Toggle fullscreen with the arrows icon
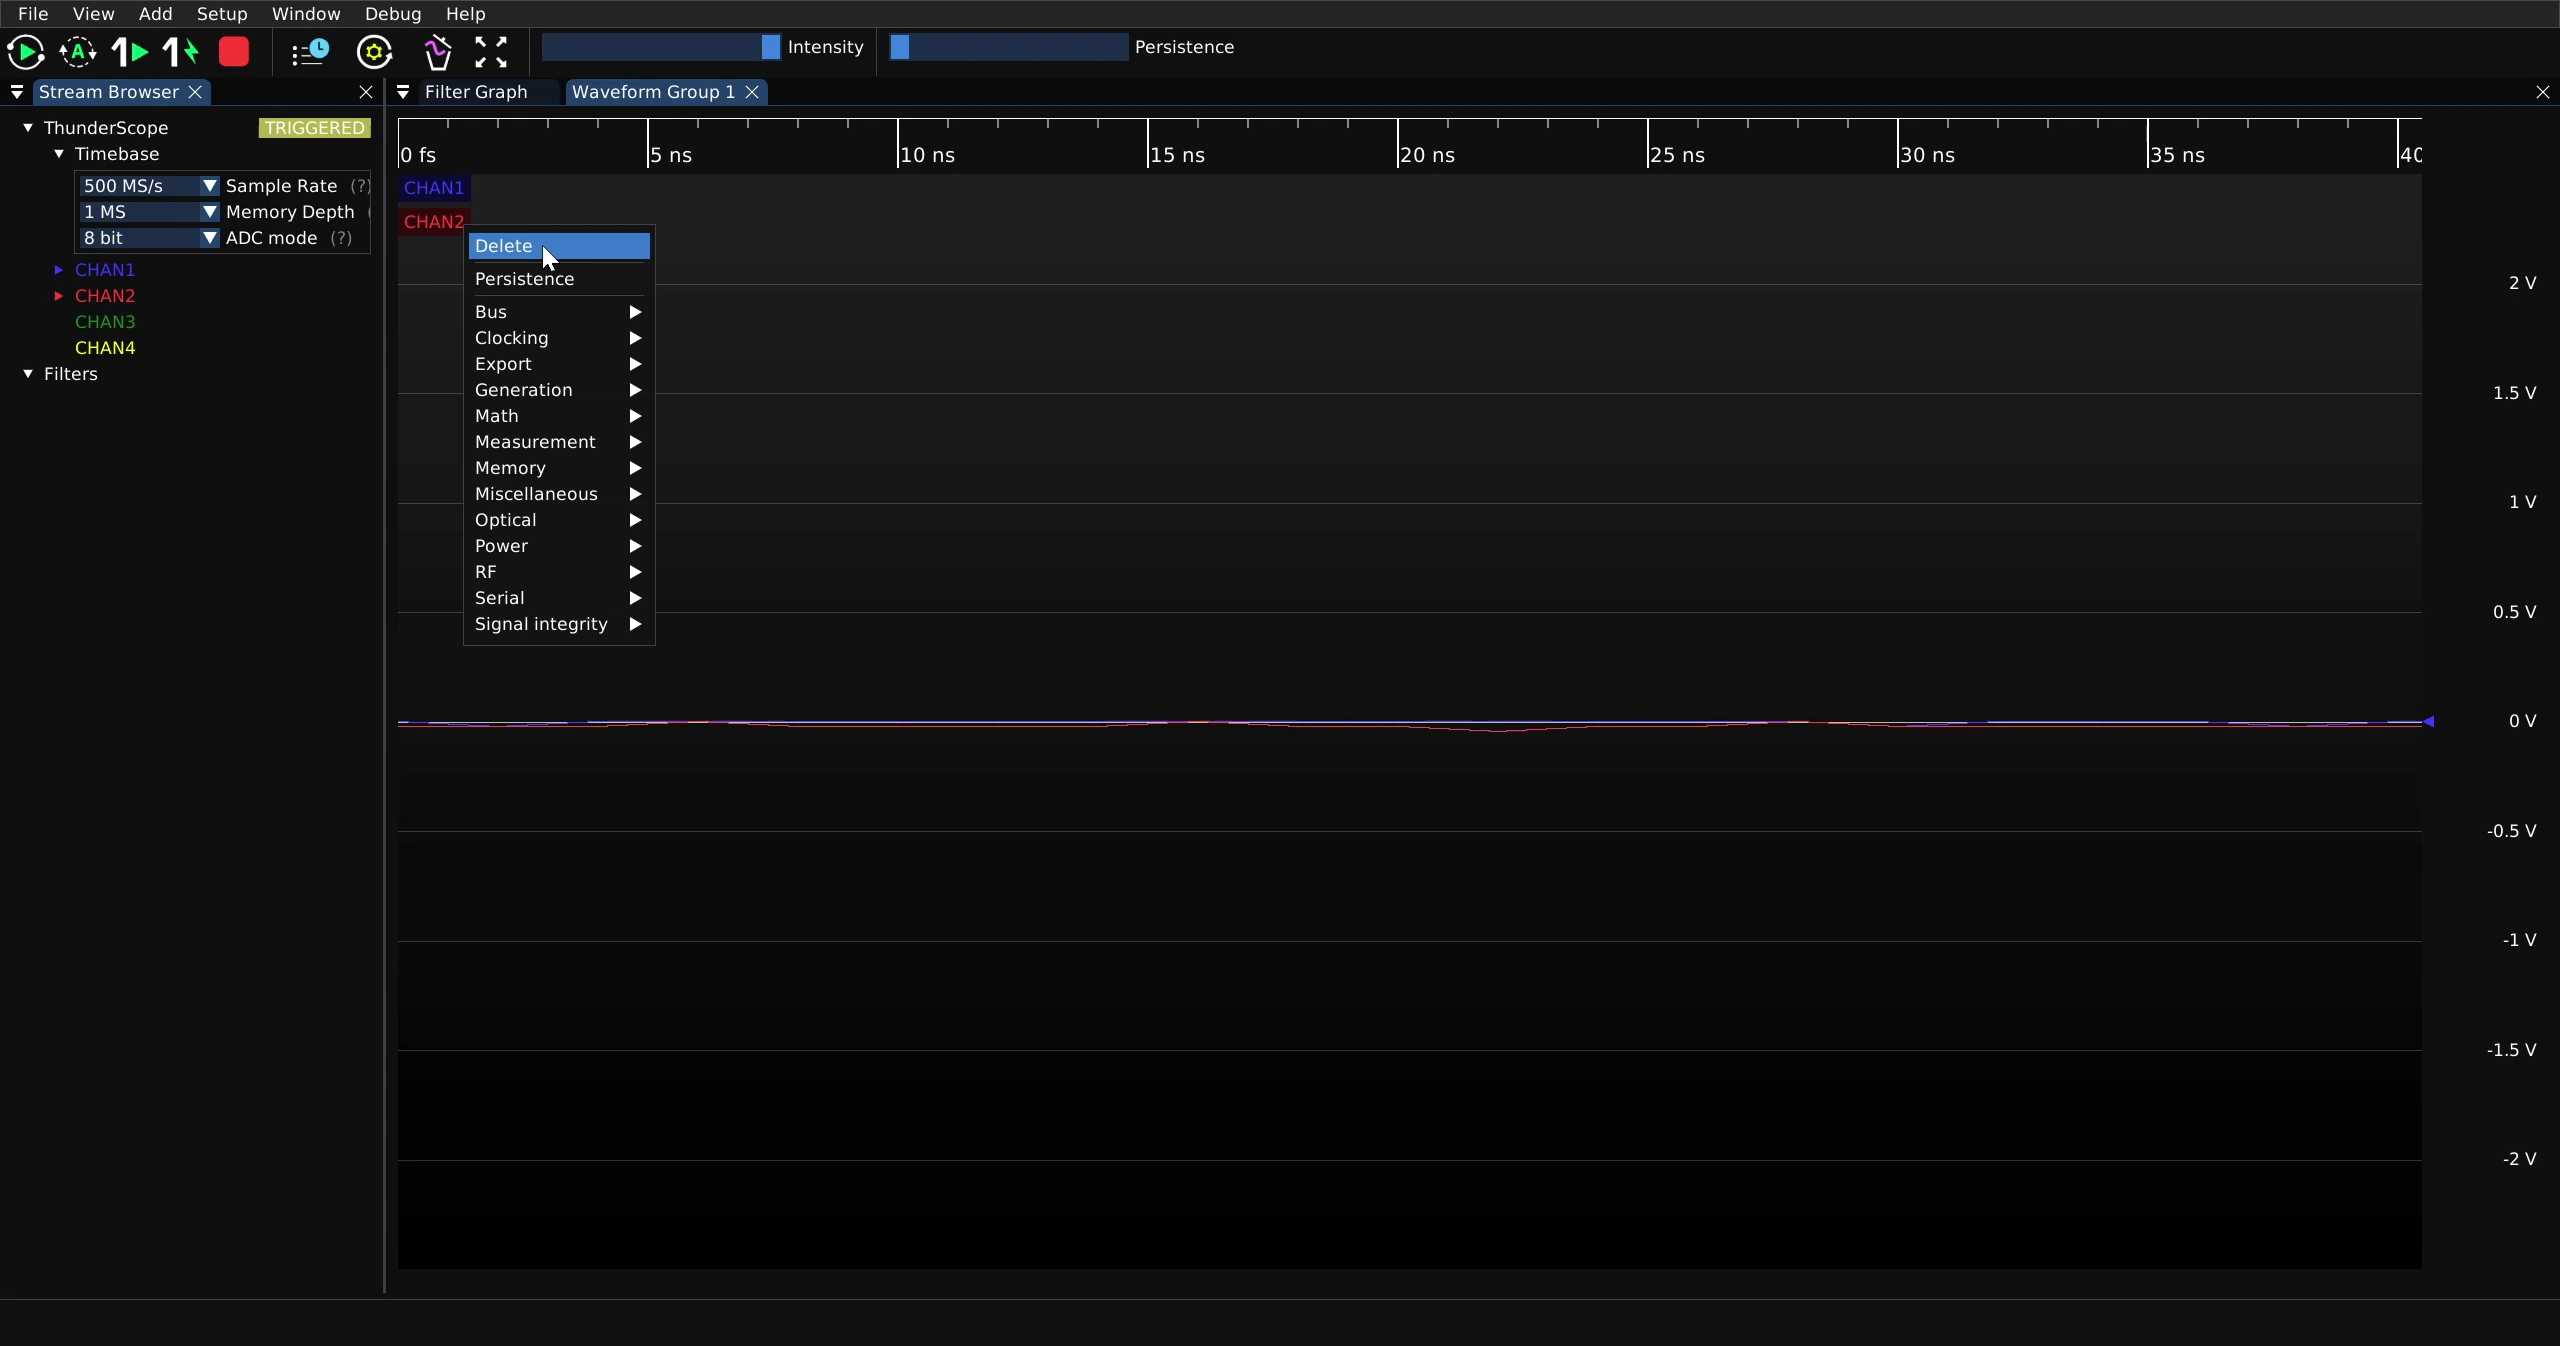This screenshot has height=1346, width=2560. point(491,52)
